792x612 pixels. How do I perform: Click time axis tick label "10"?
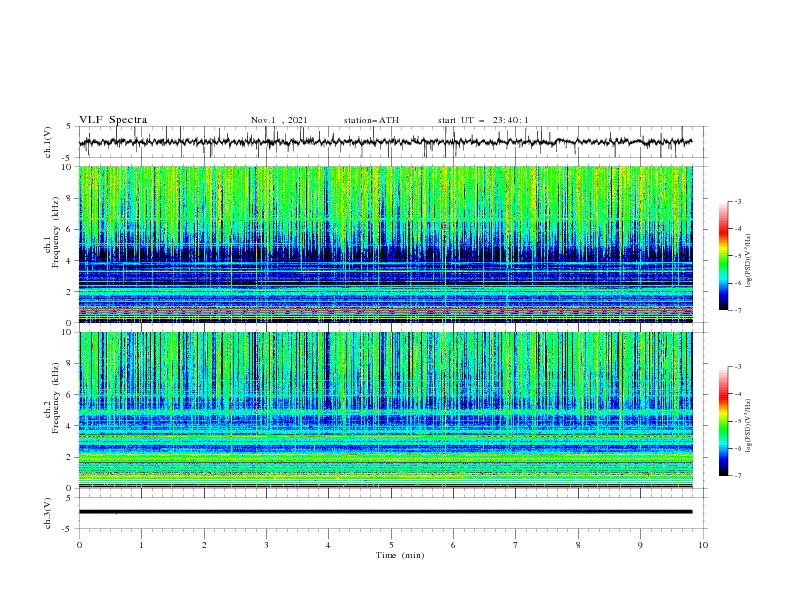pyautogui.click(x=703, y=545)
